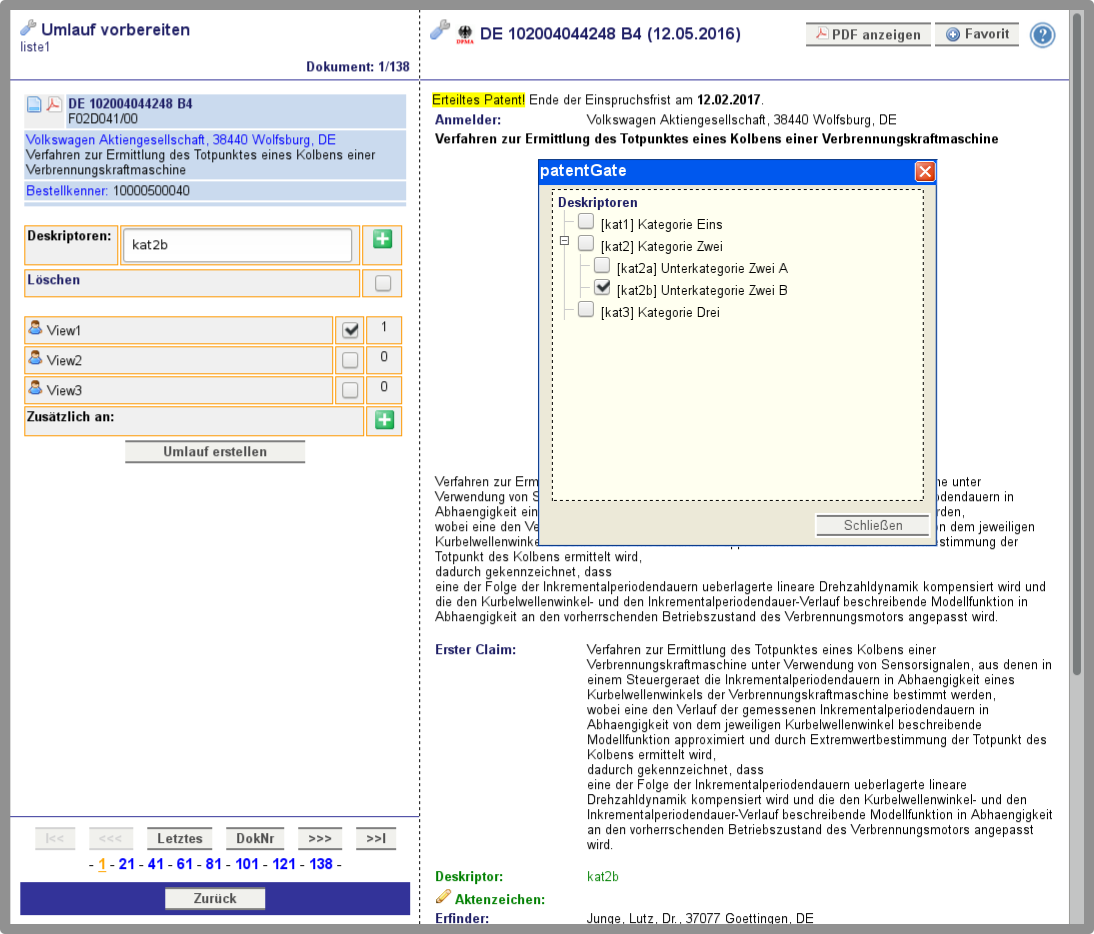Check the View3 checkbox

(350, 390)
